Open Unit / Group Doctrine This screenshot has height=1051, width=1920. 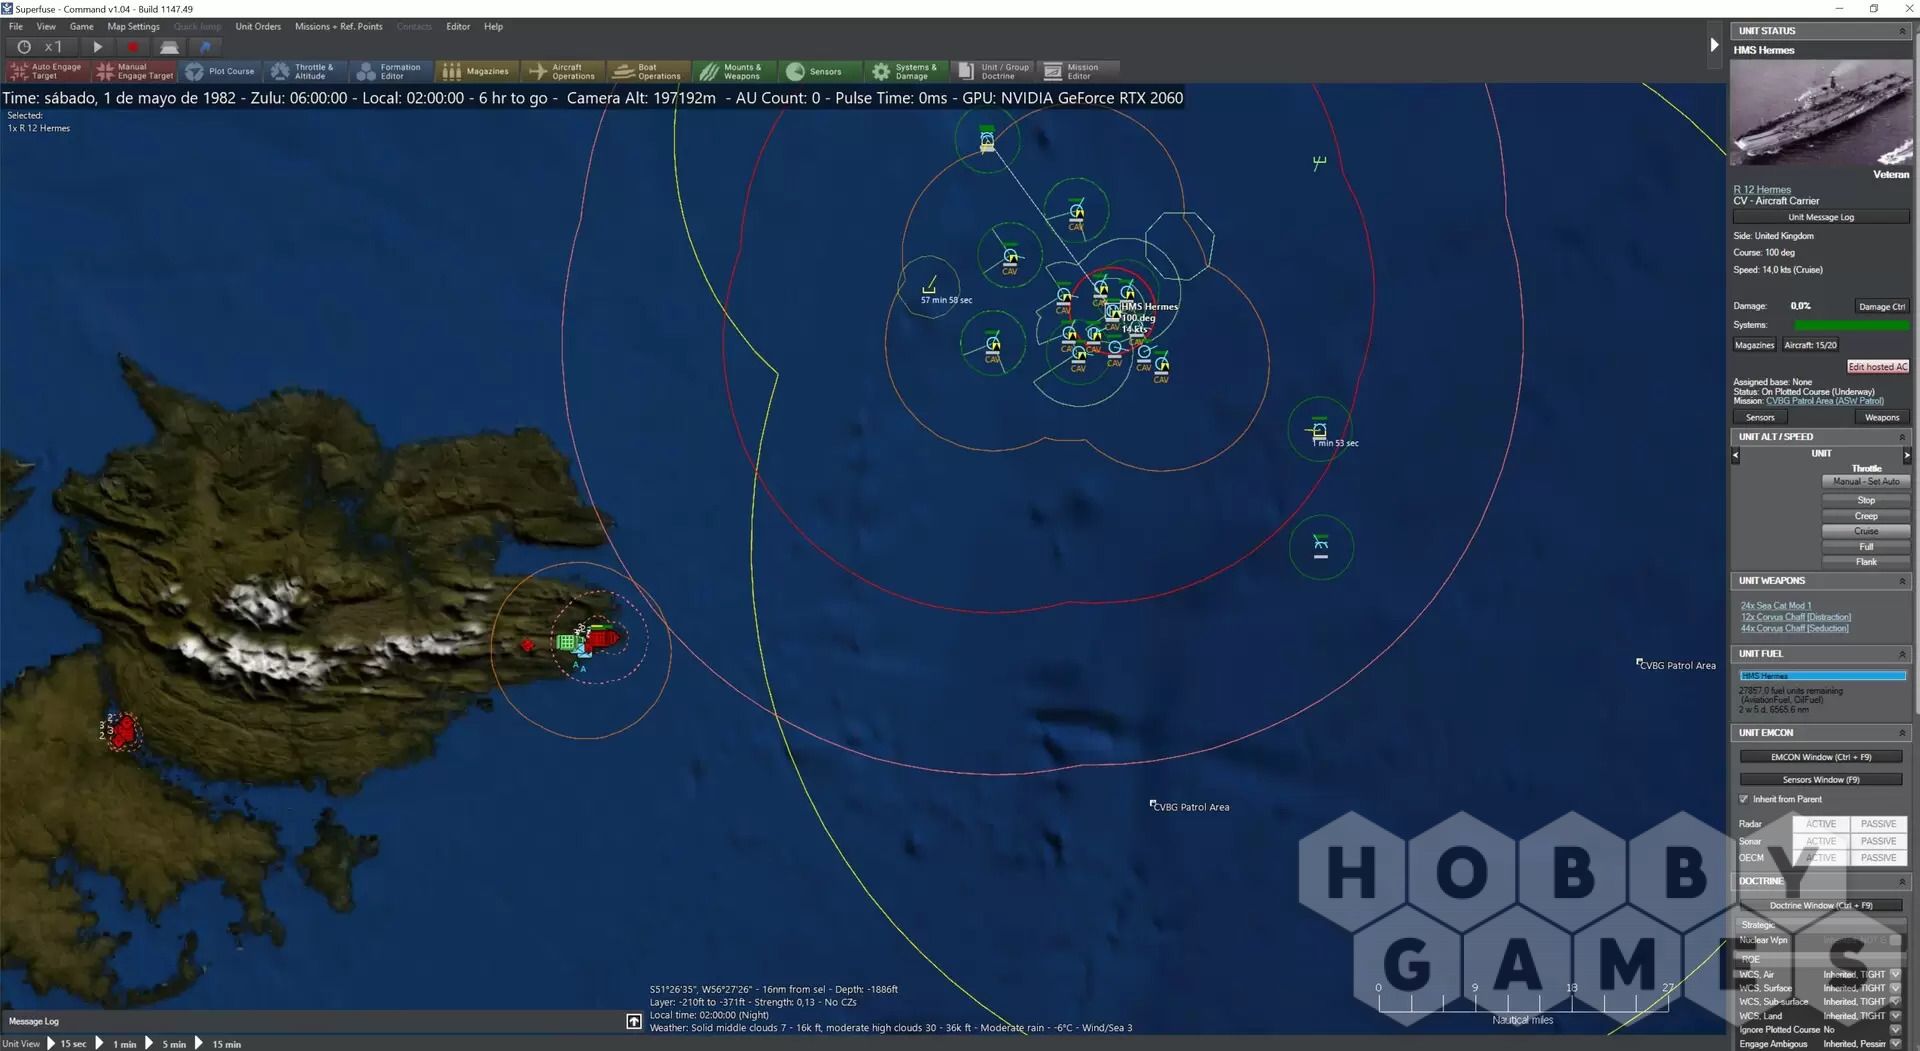[x=992, y=71]
